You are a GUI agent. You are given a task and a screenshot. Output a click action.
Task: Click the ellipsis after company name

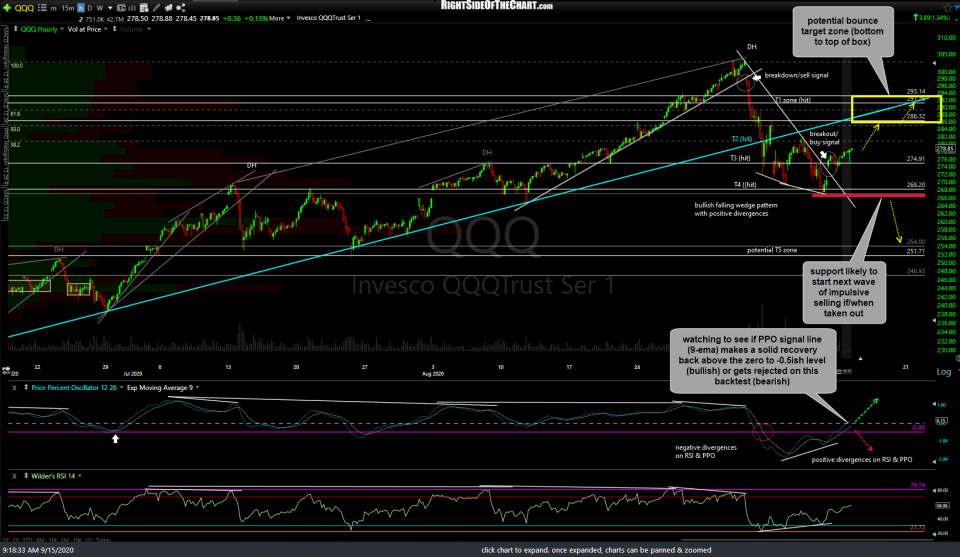369,19
